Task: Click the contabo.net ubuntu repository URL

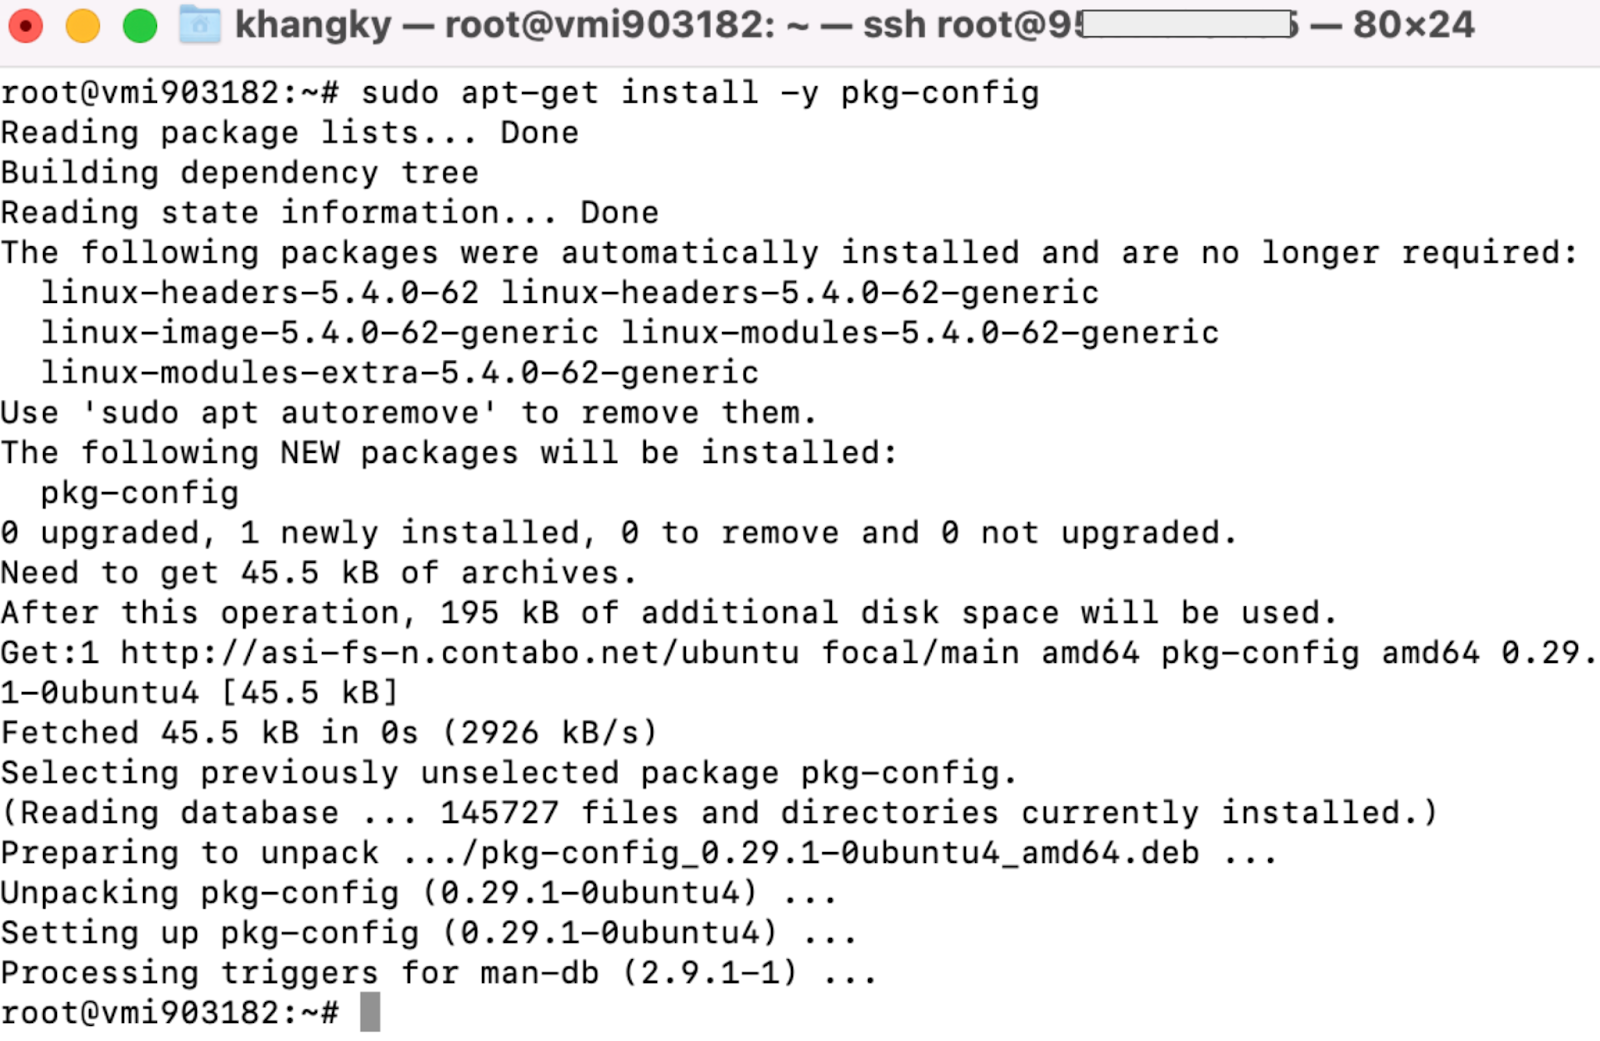Action: pyautogui.click(x=460, y=653)
